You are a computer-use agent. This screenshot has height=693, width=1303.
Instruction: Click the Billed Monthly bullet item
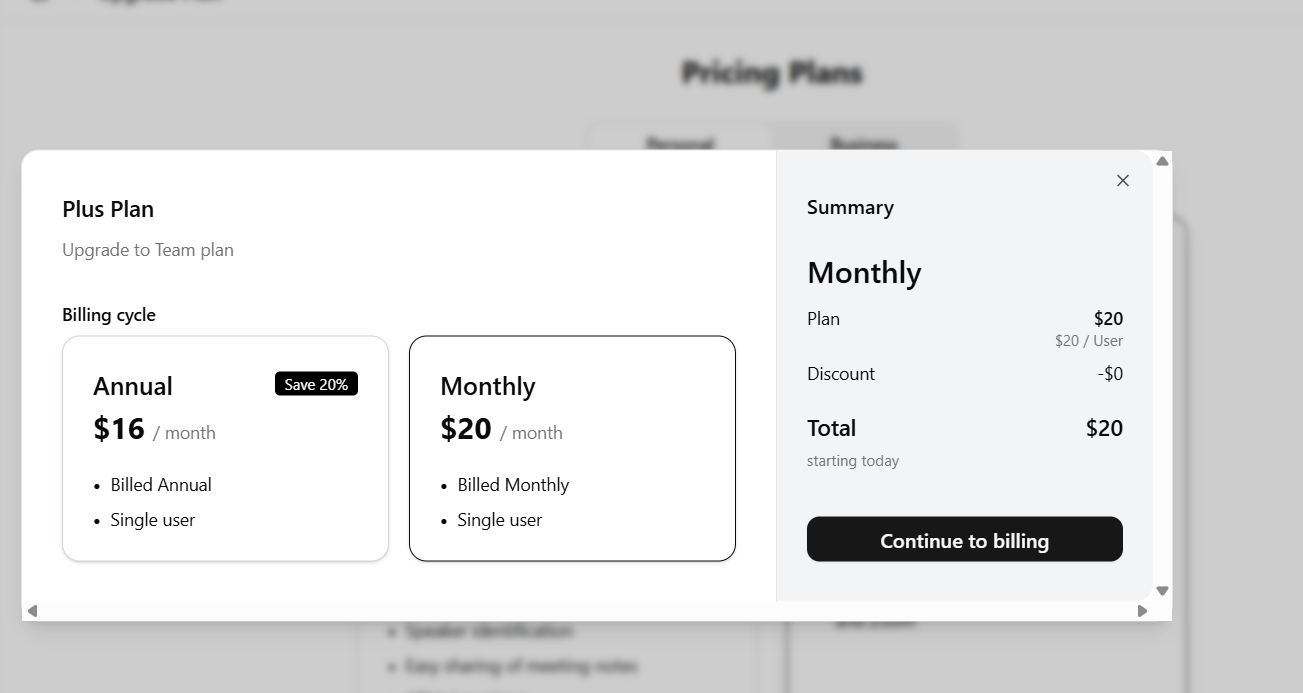coord(513,485)
